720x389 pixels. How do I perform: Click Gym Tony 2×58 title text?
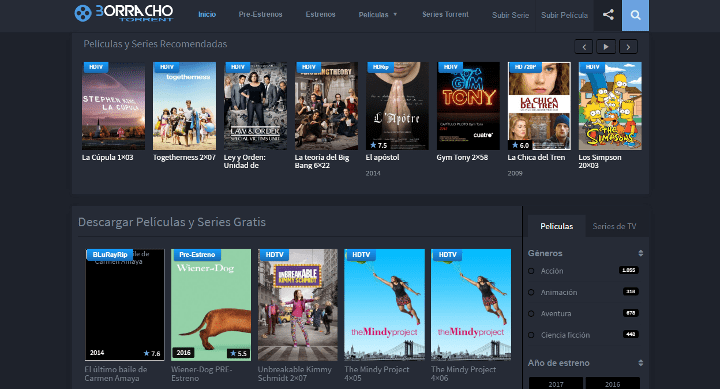click(x=462, y=157)
